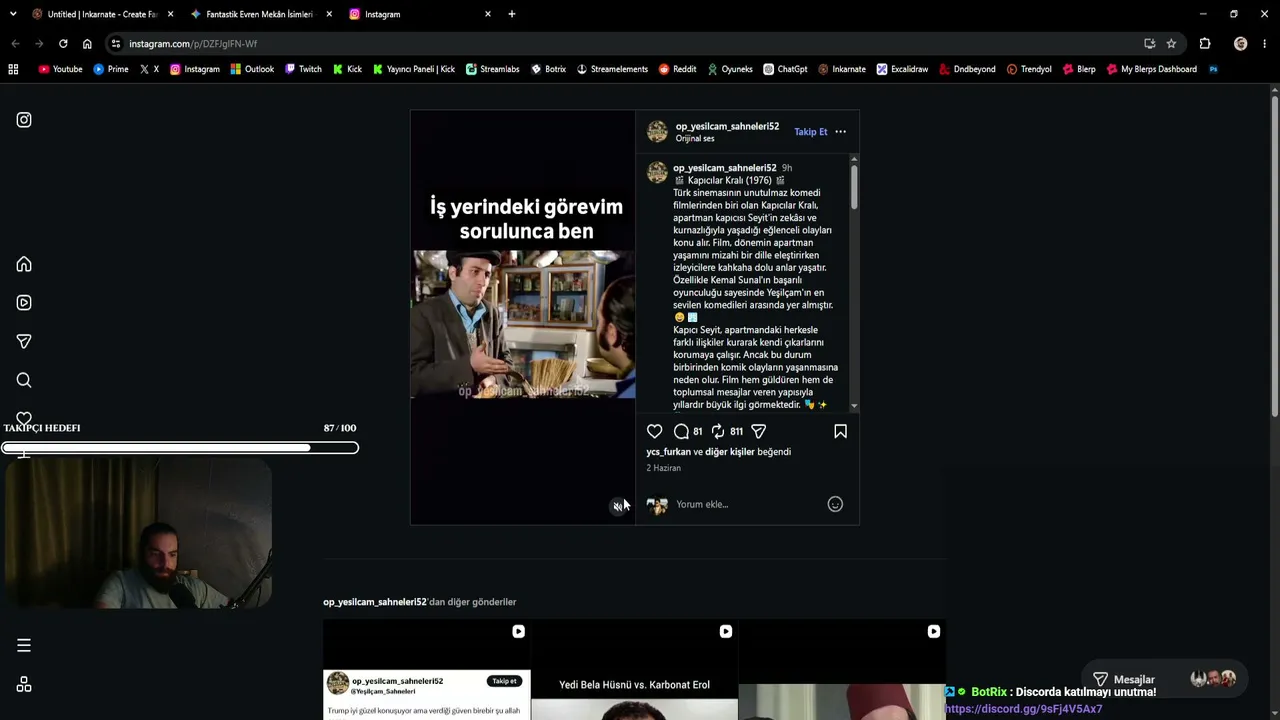Viewport: 1280px width, 720px height.
Task: Share the post with paper-plane icon
Action: pos(759,431)
